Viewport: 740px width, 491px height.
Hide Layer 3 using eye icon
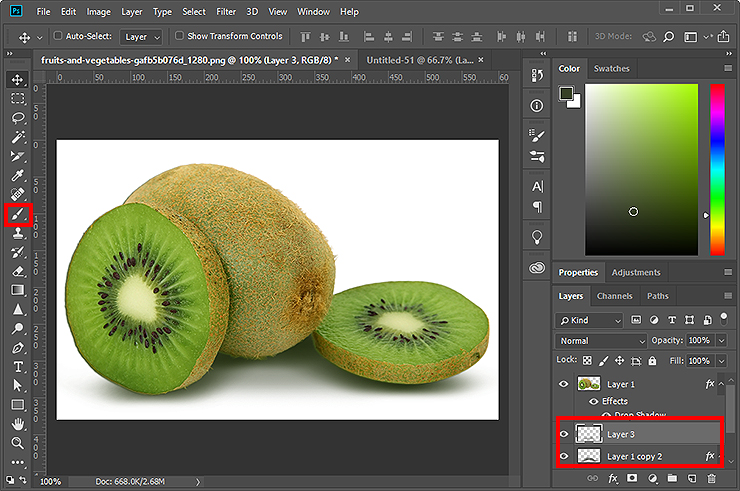pos(564,434)
